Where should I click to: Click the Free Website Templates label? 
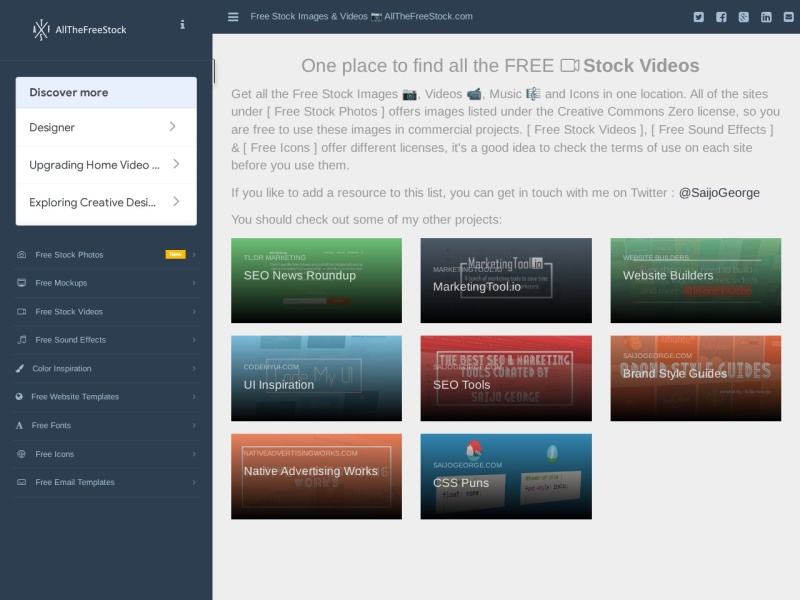(x=75, y=396)
